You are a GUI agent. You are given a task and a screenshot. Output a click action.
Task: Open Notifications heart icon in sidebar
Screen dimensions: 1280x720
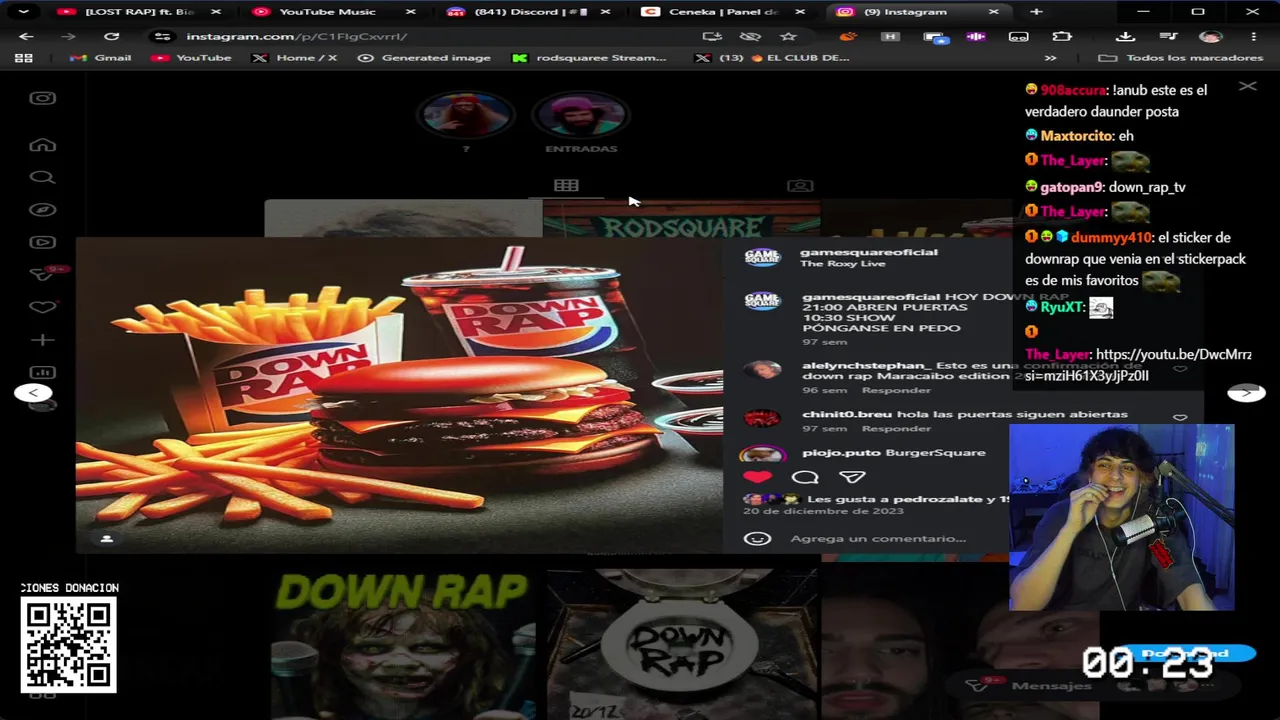click(42, 307)
